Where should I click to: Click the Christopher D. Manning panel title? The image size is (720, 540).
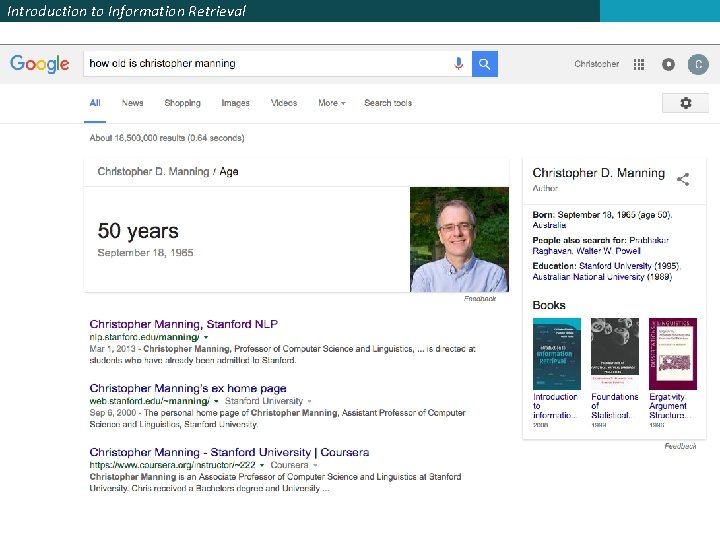[598, 173]
